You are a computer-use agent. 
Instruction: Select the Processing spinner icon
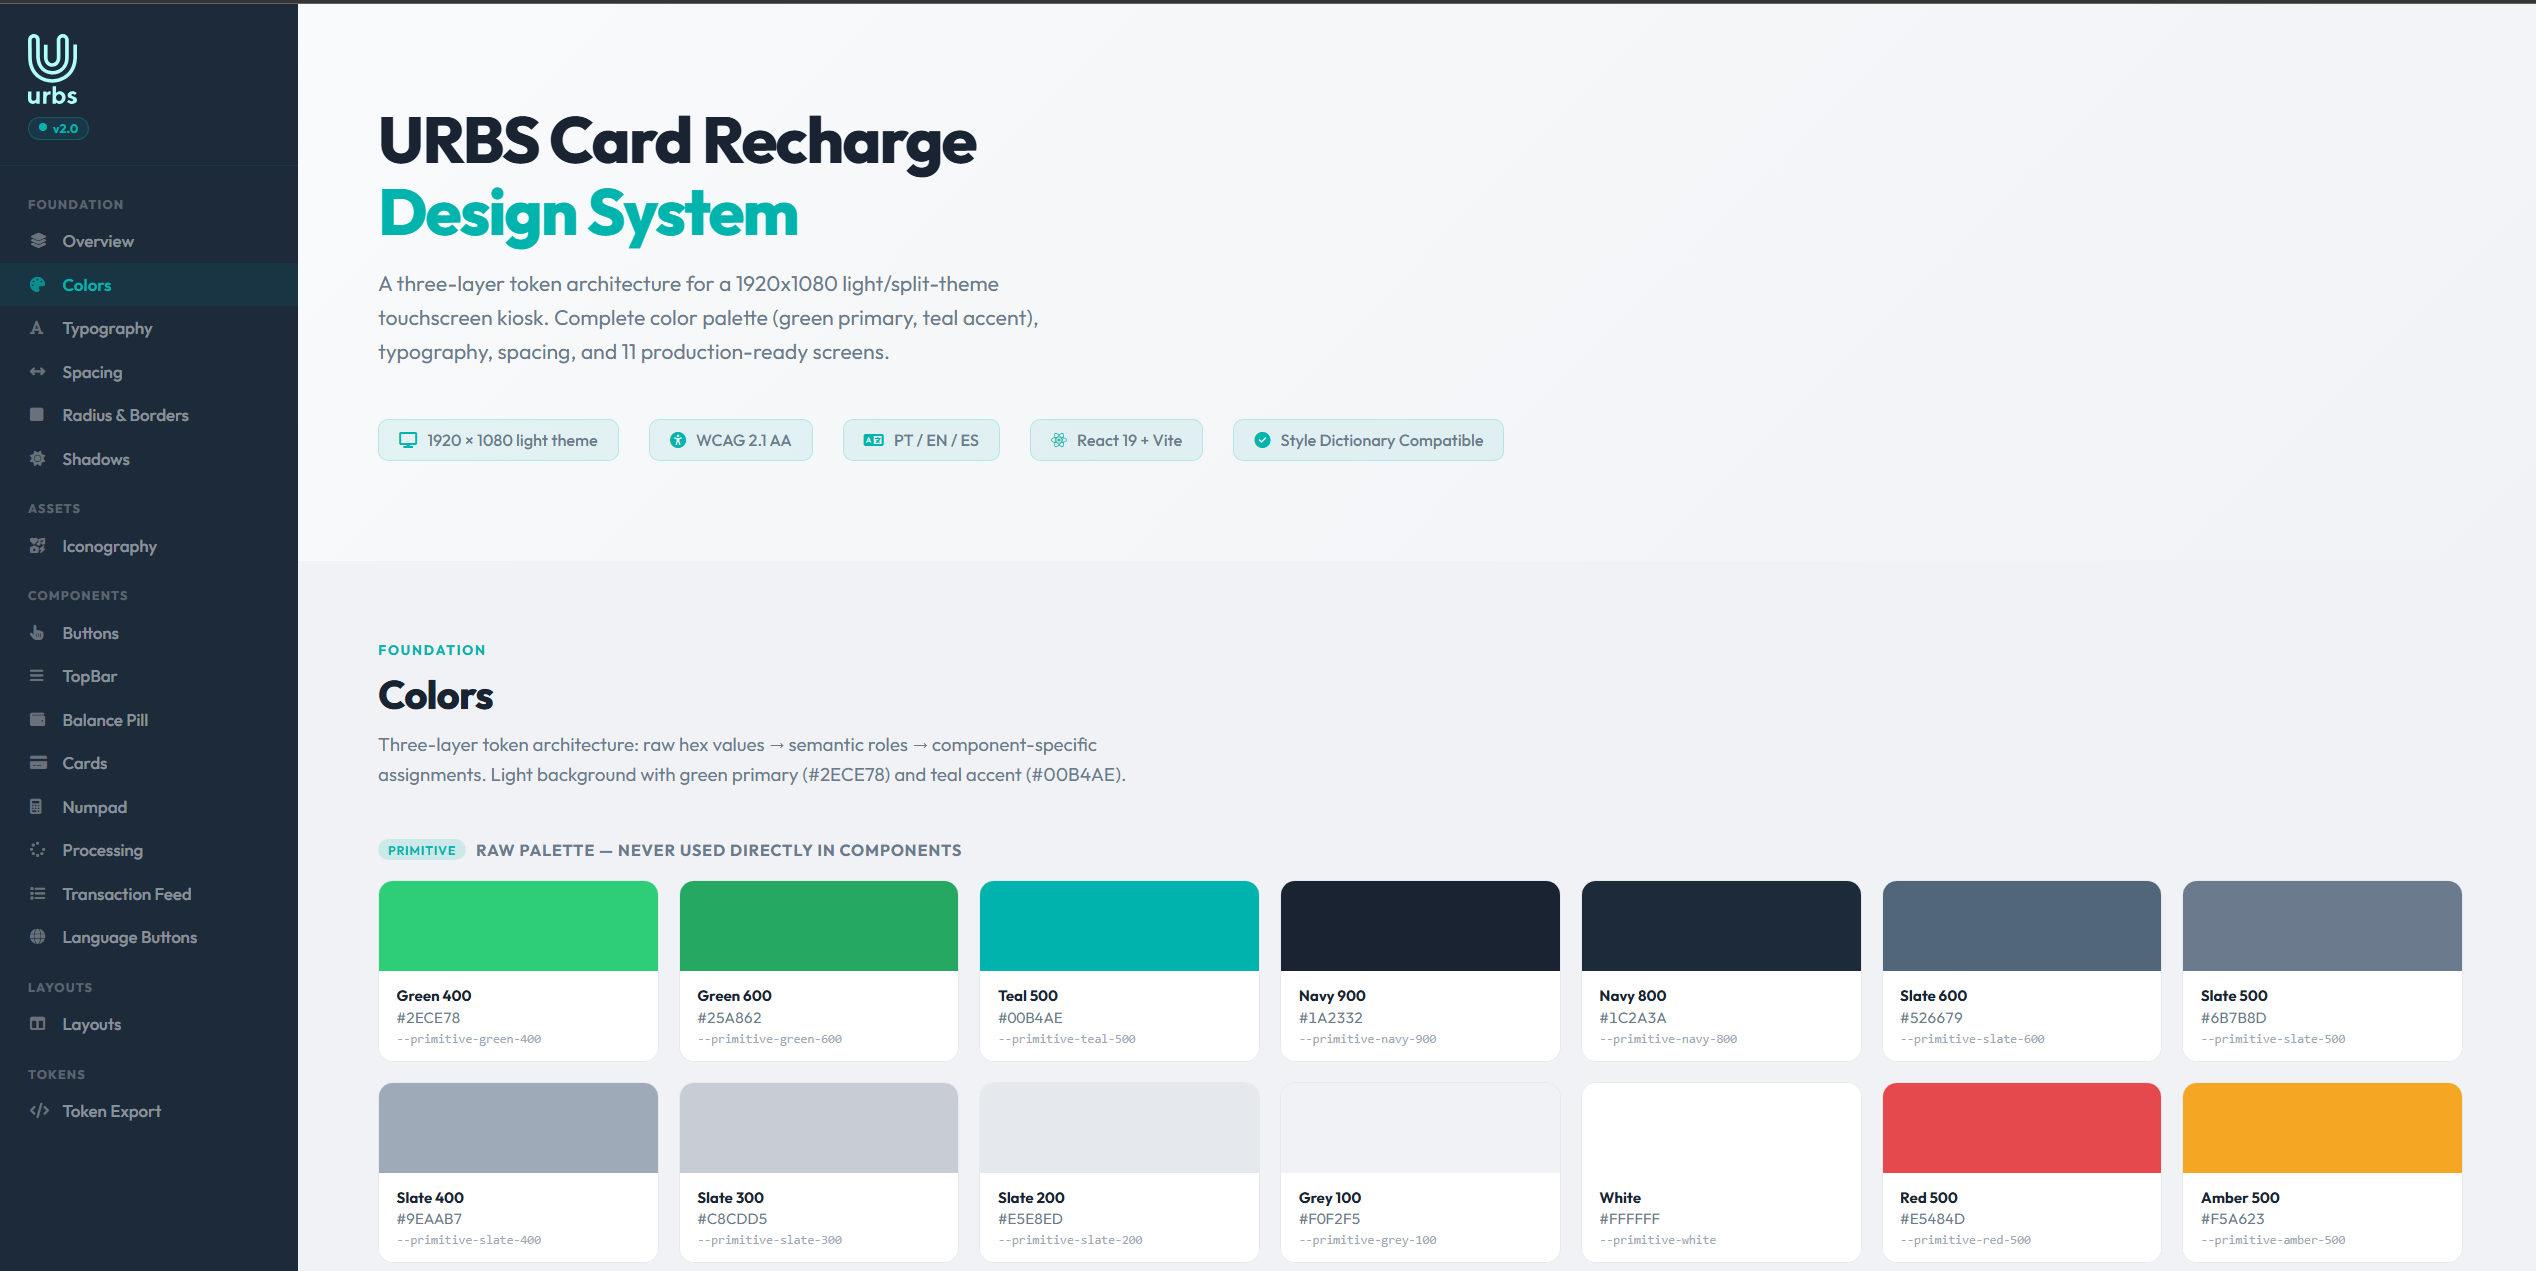point(38,850)
